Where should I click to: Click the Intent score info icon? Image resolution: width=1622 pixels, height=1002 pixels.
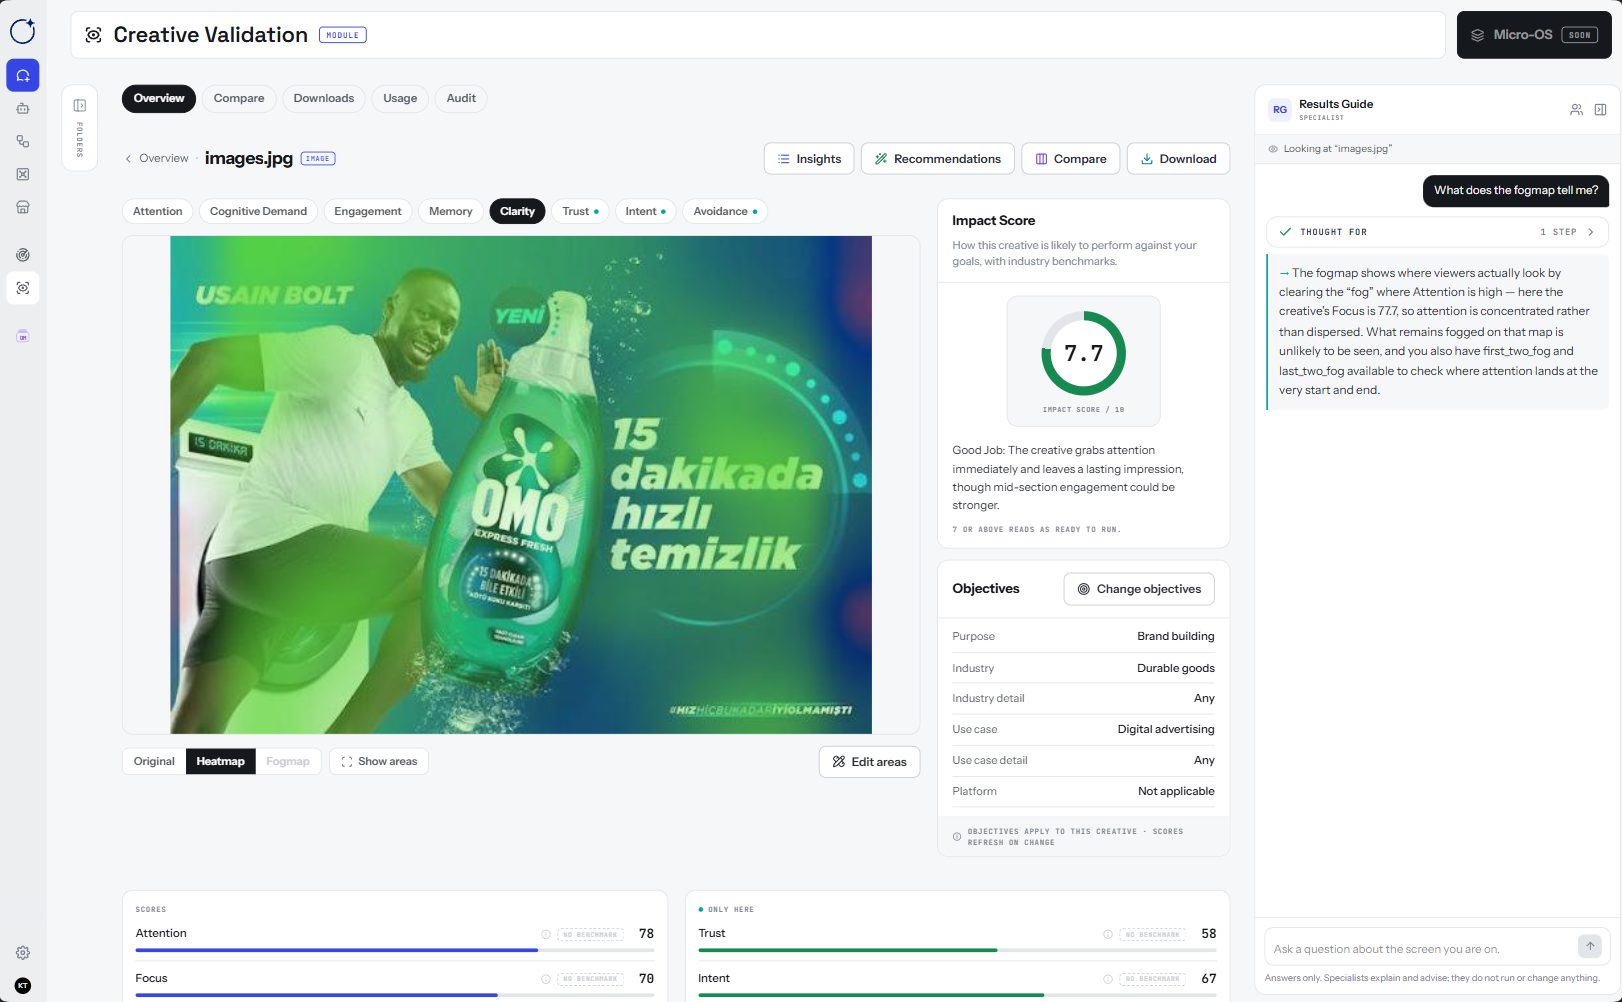point(1108,979)
